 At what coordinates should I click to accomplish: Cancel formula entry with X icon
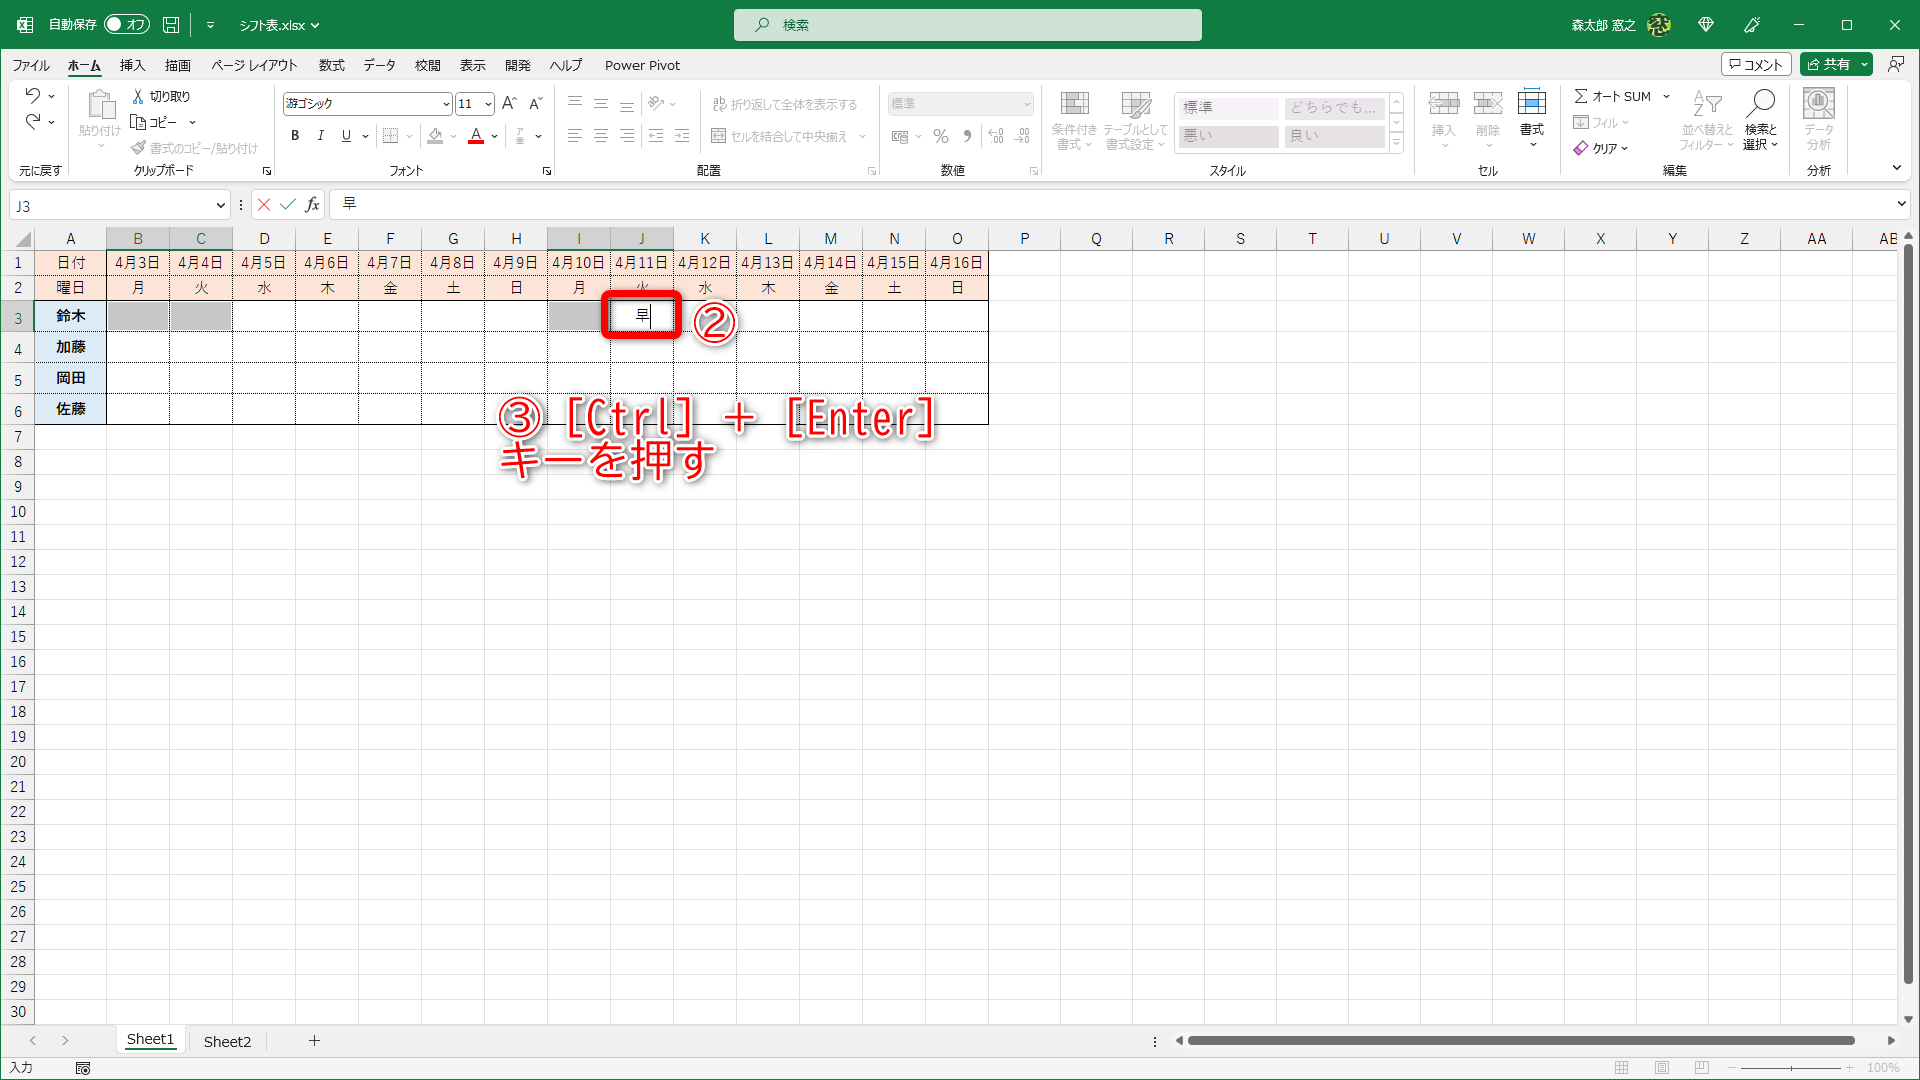264,205
